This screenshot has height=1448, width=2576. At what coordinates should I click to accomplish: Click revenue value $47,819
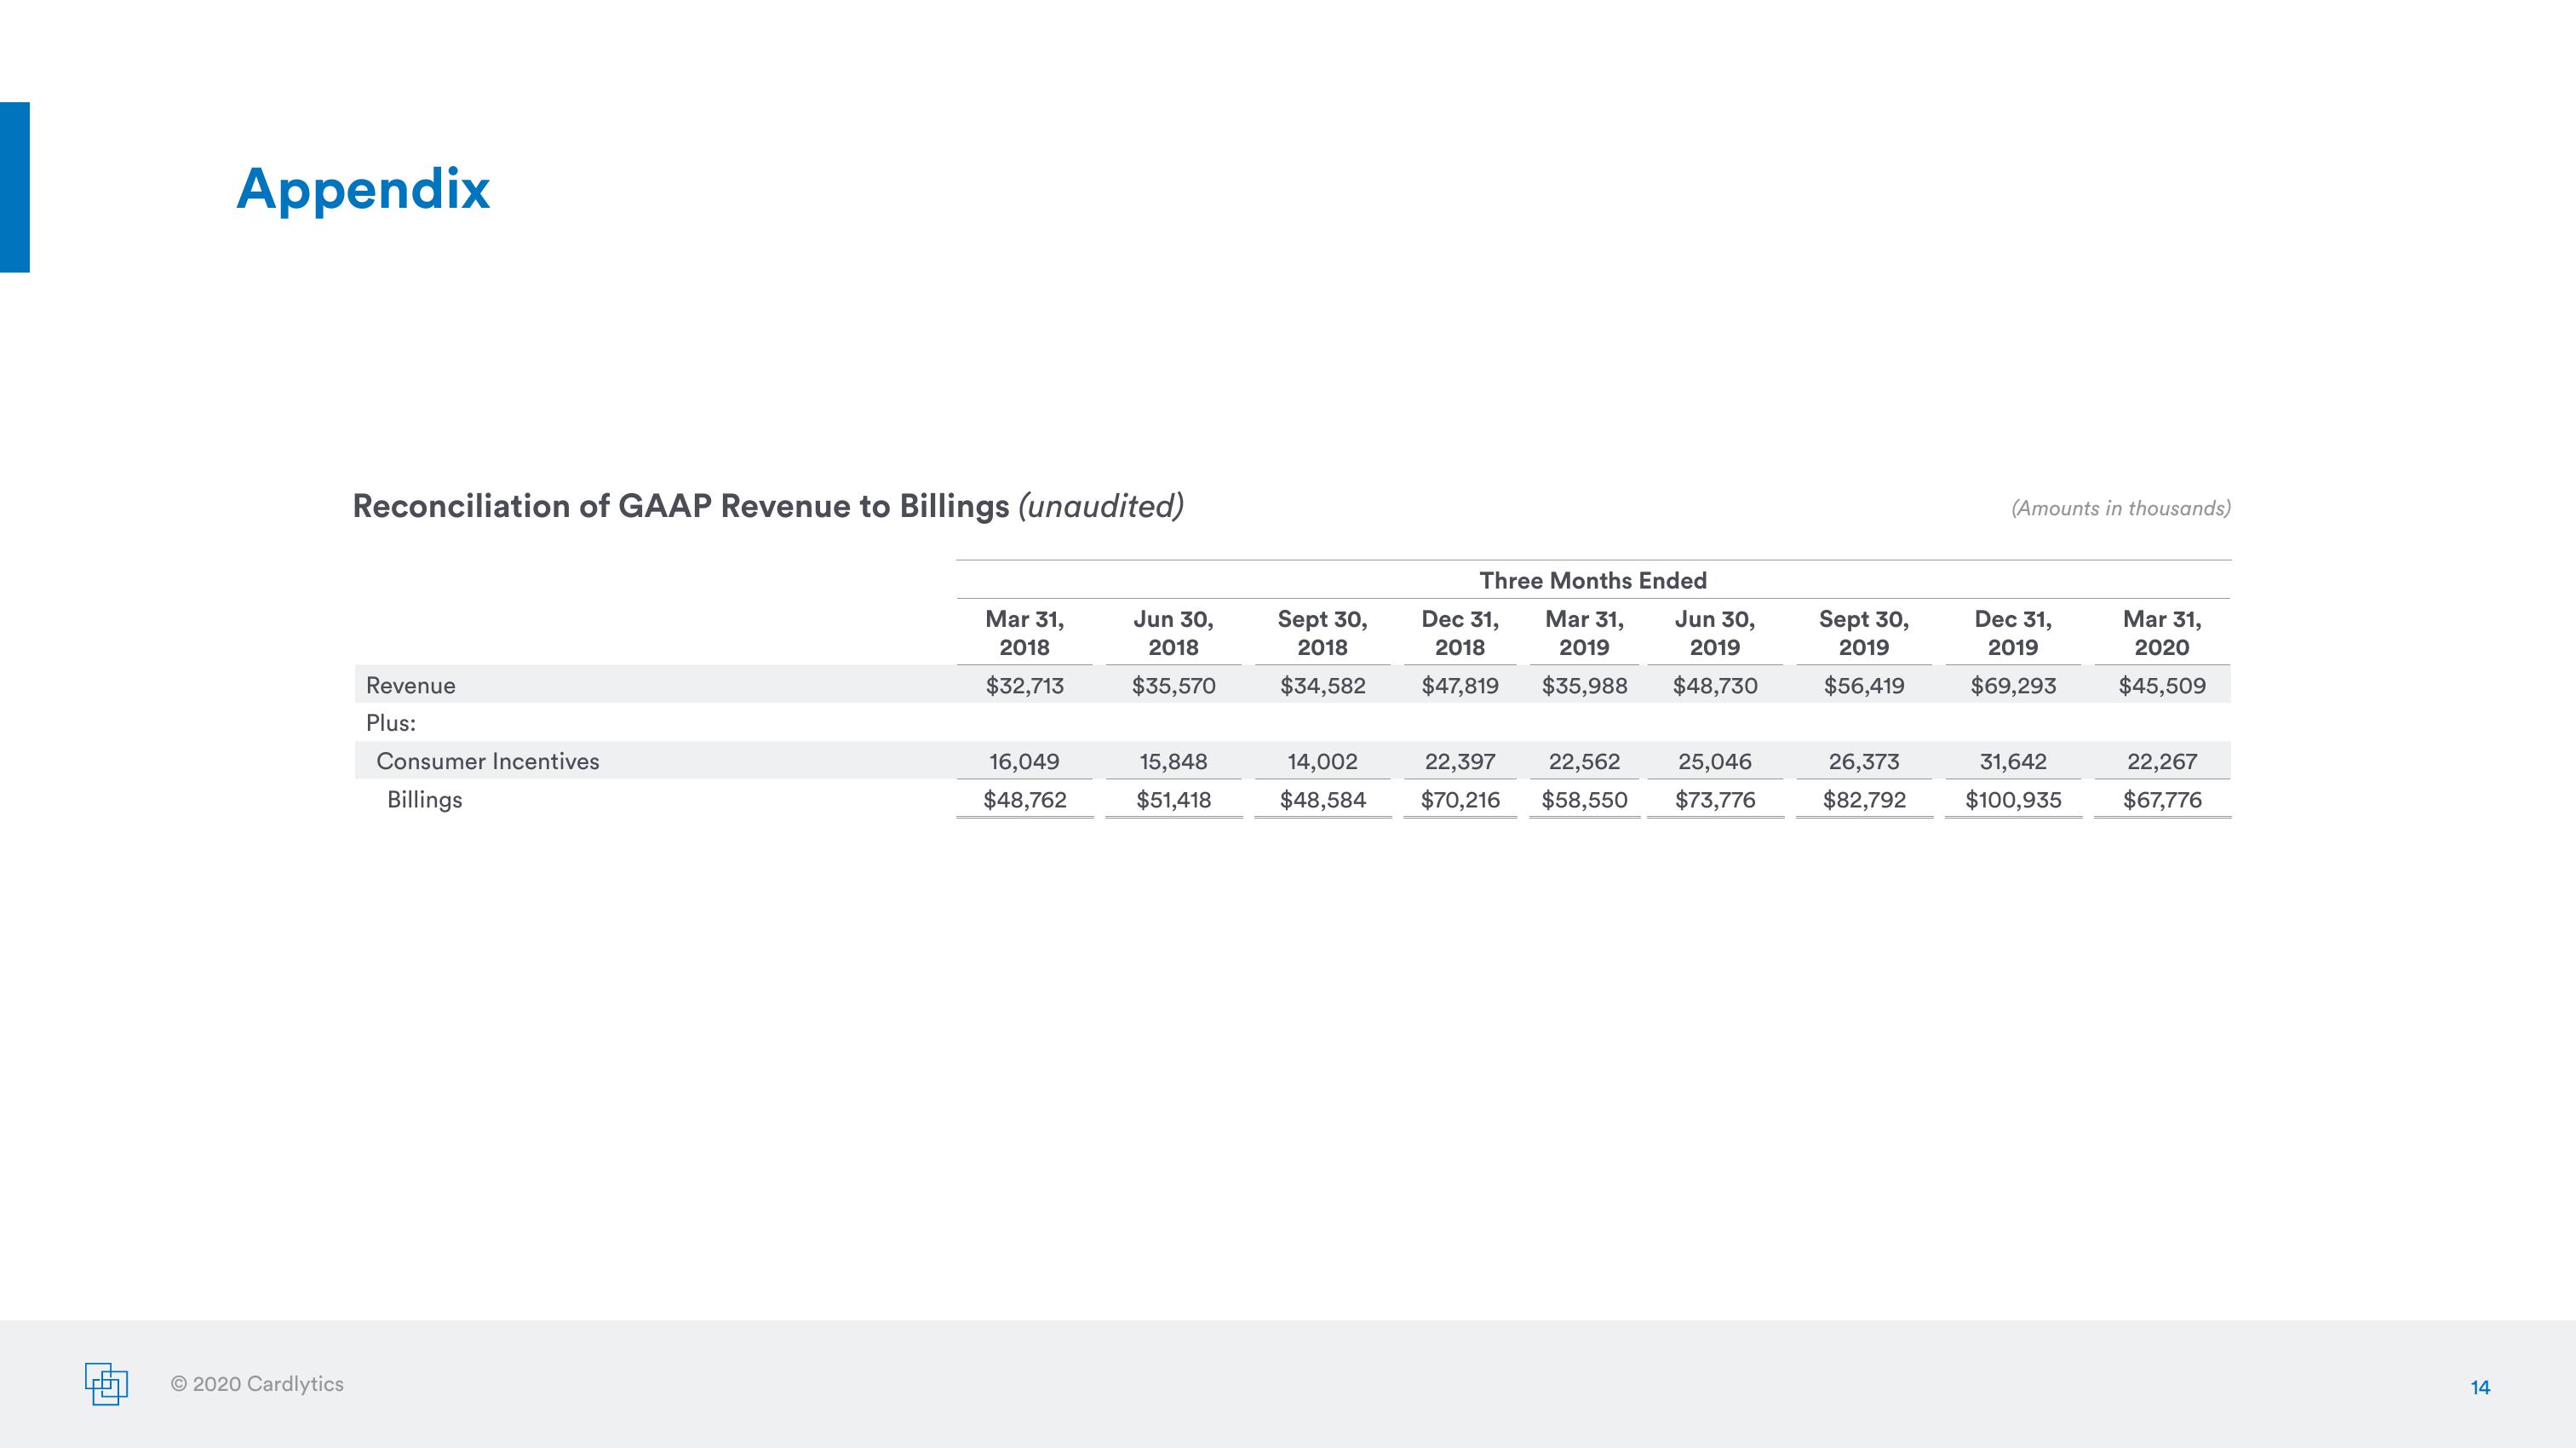coord(1460,685)
